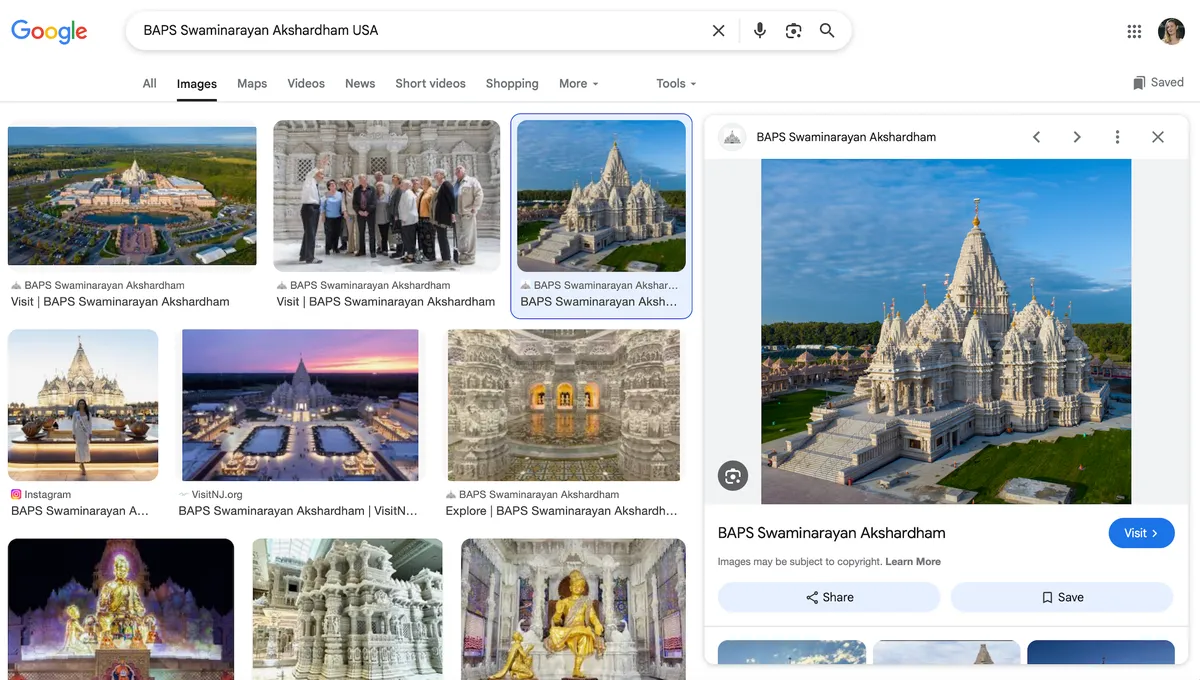Open your Google account profile avatar
This screenshot has height=680, width=1200.
pos(1171,30)
